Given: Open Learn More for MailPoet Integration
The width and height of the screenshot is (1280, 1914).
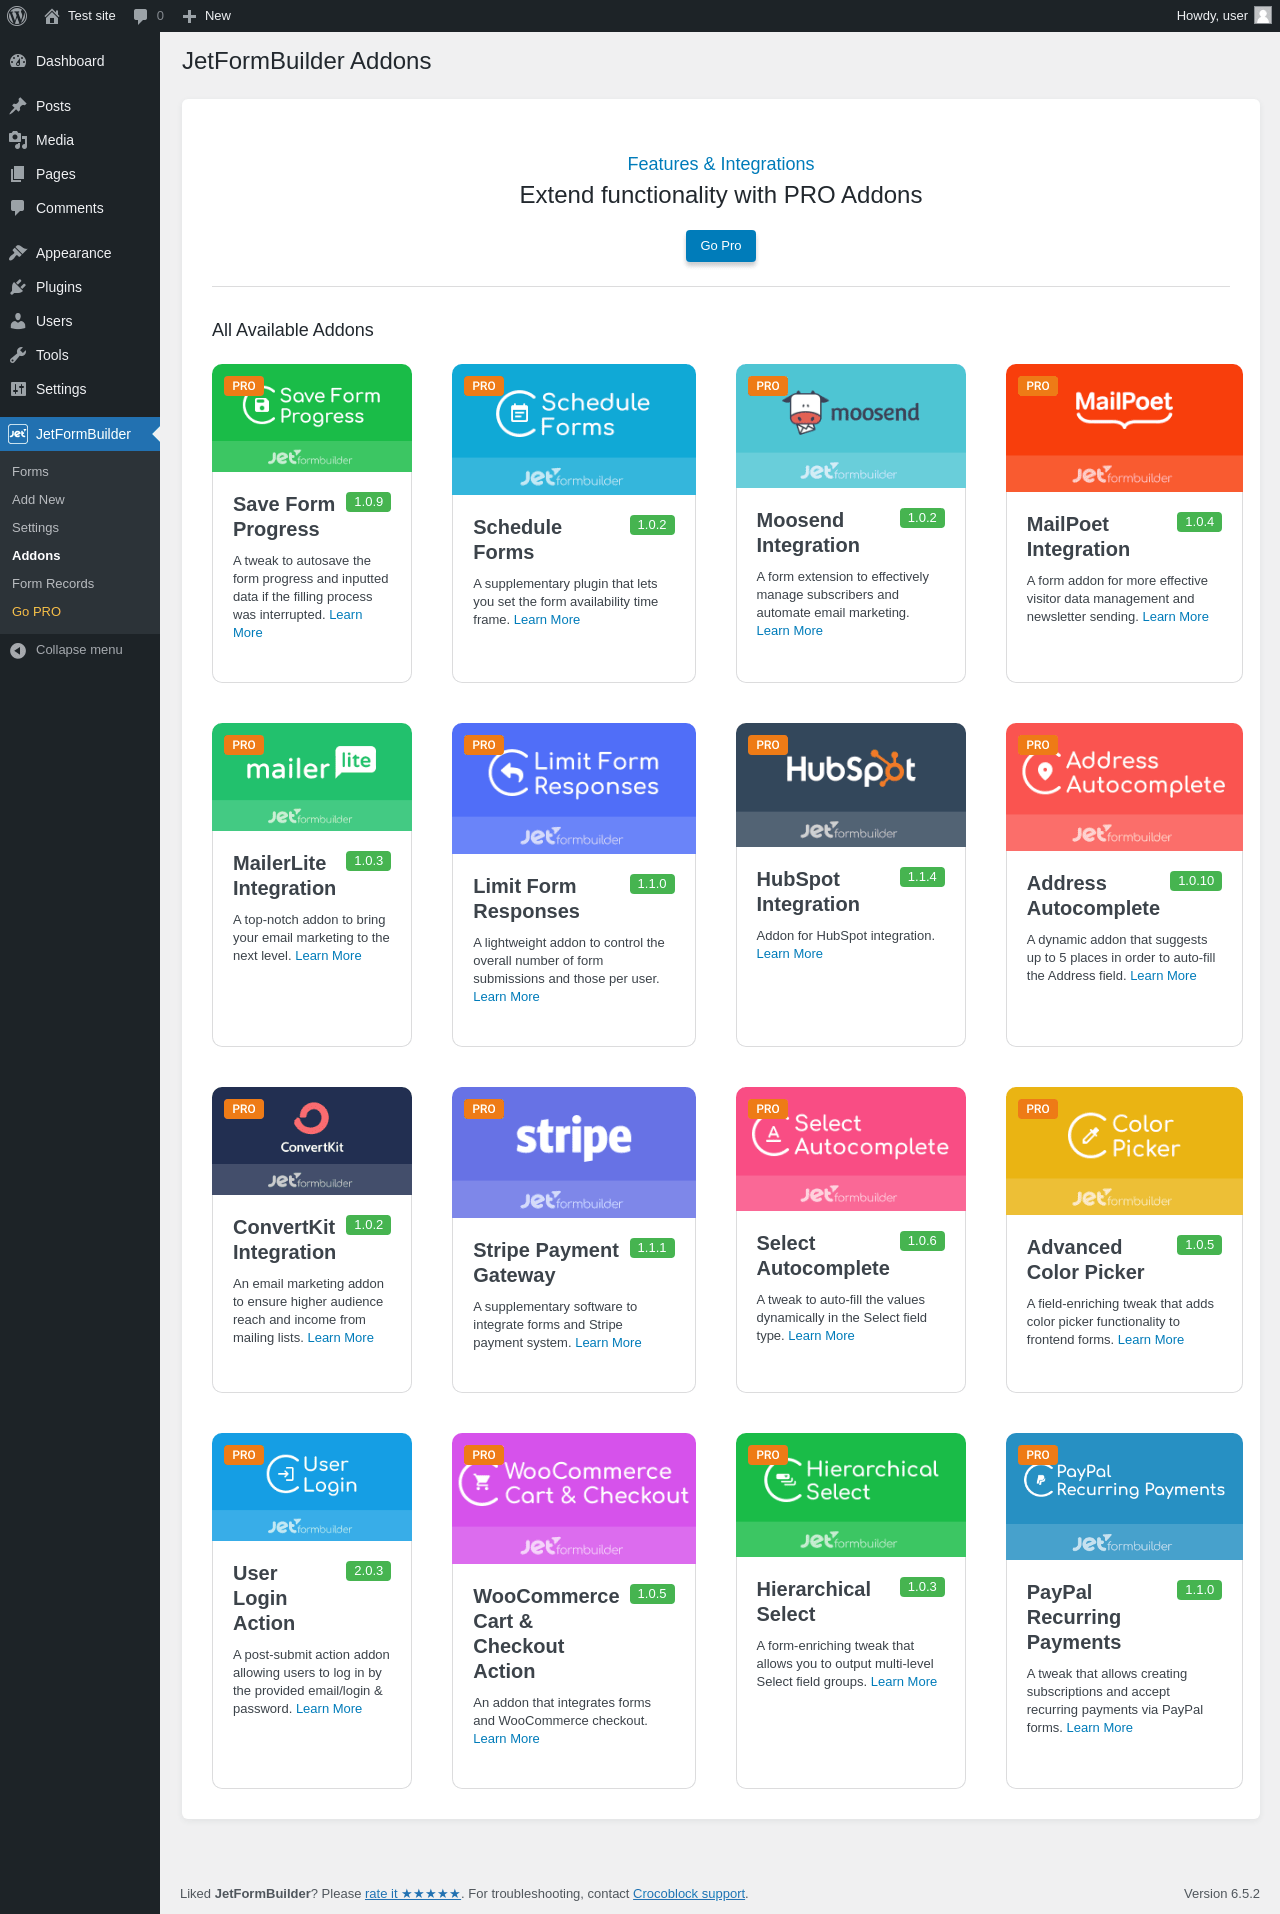Looking at the screenshot, I should click(x=1176, y=617).
